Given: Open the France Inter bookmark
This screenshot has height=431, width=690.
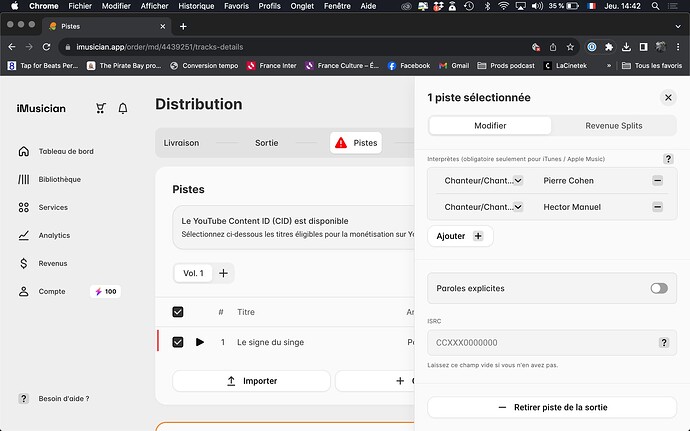Looking at the screenshot, I should (272, 66).
